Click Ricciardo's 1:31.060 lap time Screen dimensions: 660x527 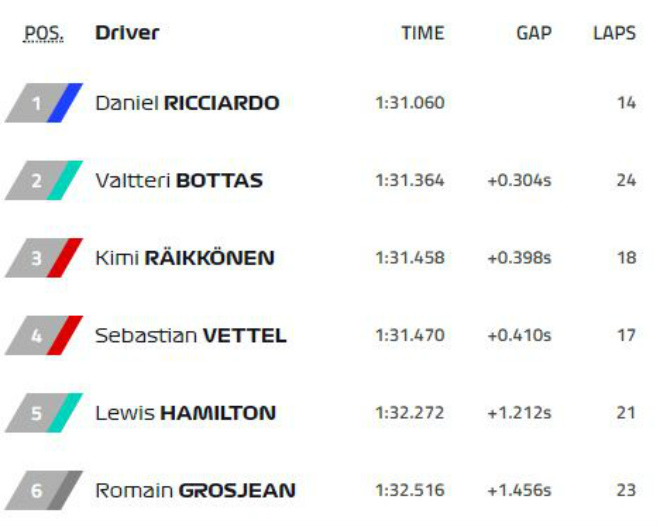tap(410, 103)
